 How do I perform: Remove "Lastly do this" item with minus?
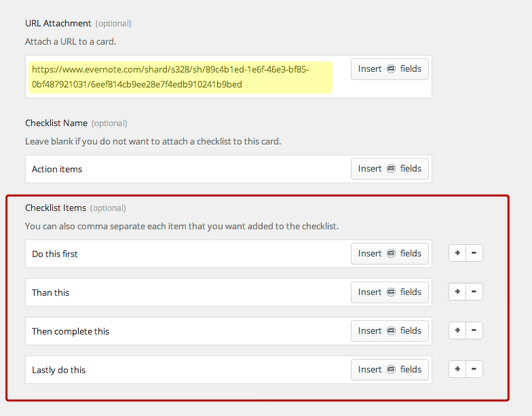pos(474,369)
